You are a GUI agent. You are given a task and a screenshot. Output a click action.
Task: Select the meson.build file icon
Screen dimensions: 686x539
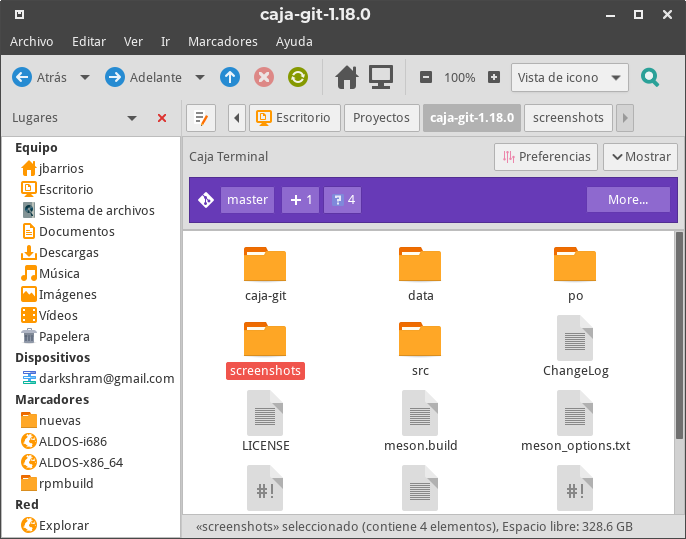coord(420,413)
